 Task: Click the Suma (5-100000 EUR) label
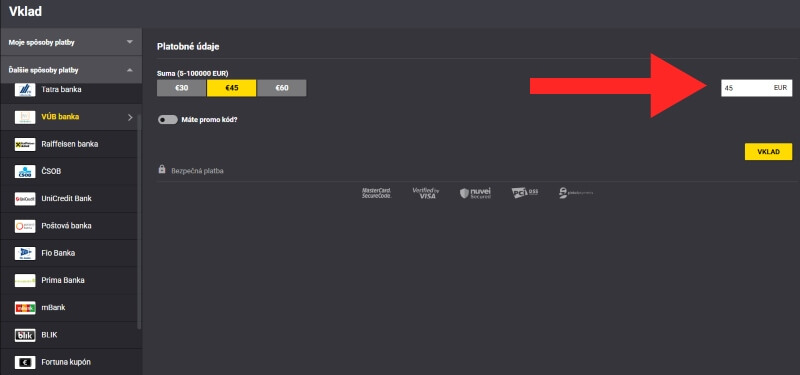(x=192, y=73)
